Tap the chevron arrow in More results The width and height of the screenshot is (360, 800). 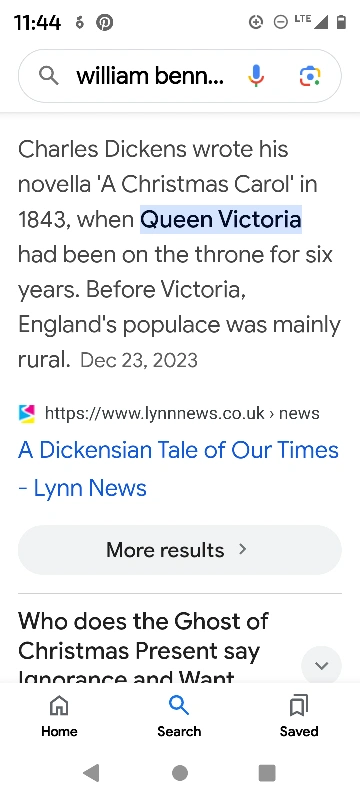point(243,549)
